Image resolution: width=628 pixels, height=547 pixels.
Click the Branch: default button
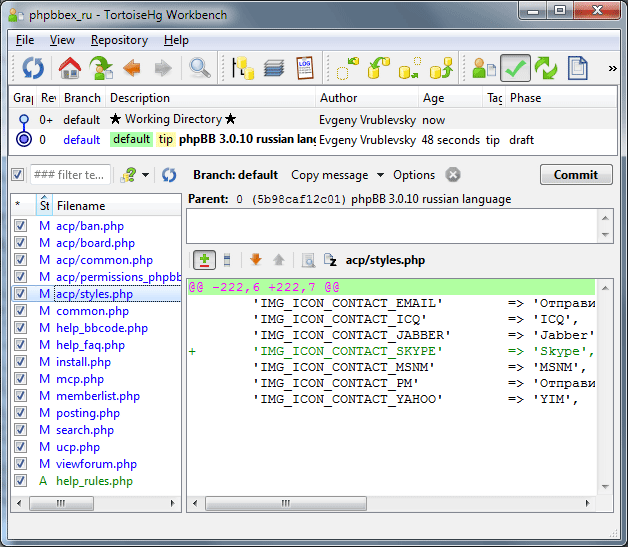coord(236,175)
